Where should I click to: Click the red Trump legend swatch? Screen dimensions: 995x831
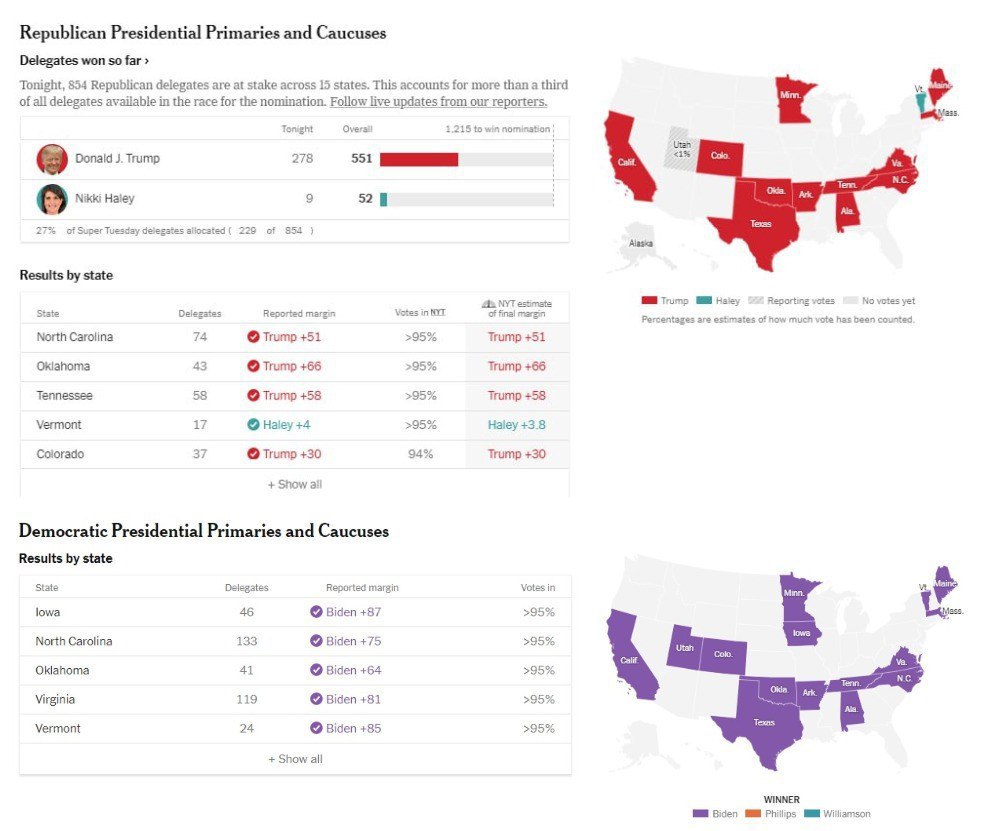pyautogui.click(x=649, y=301)
